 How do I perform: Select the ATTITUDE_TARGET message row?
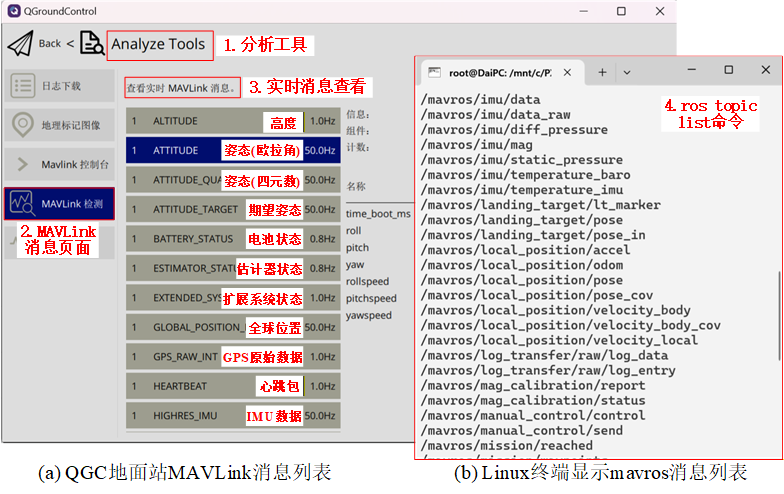click(x=233, y=209)
